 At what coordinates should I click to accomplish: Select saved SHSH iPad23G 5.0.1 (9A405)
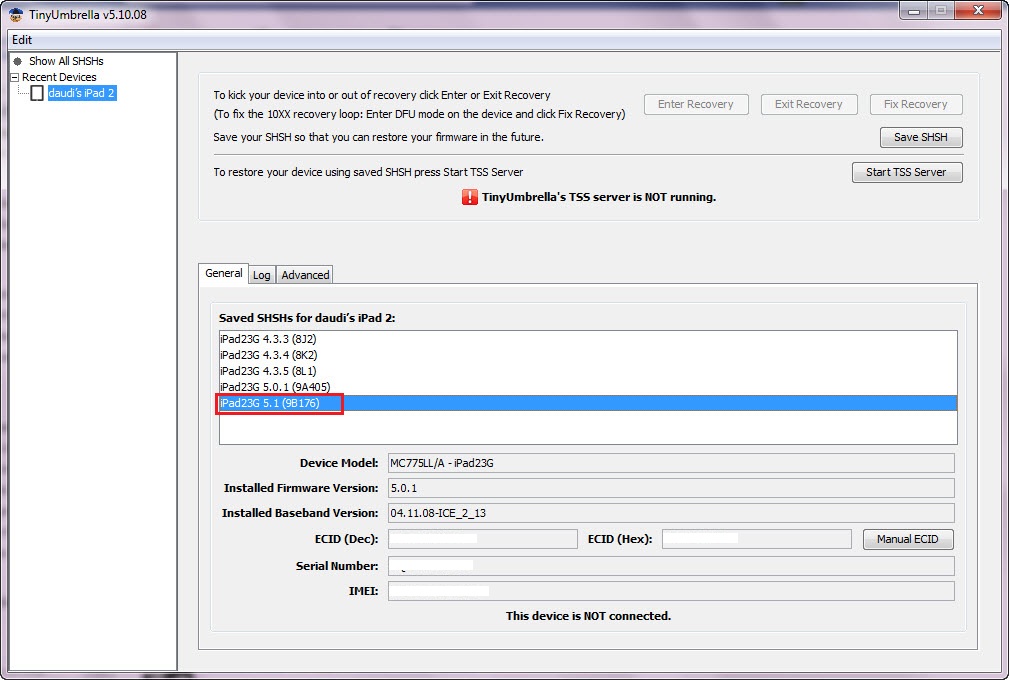(x=588, y=387)
